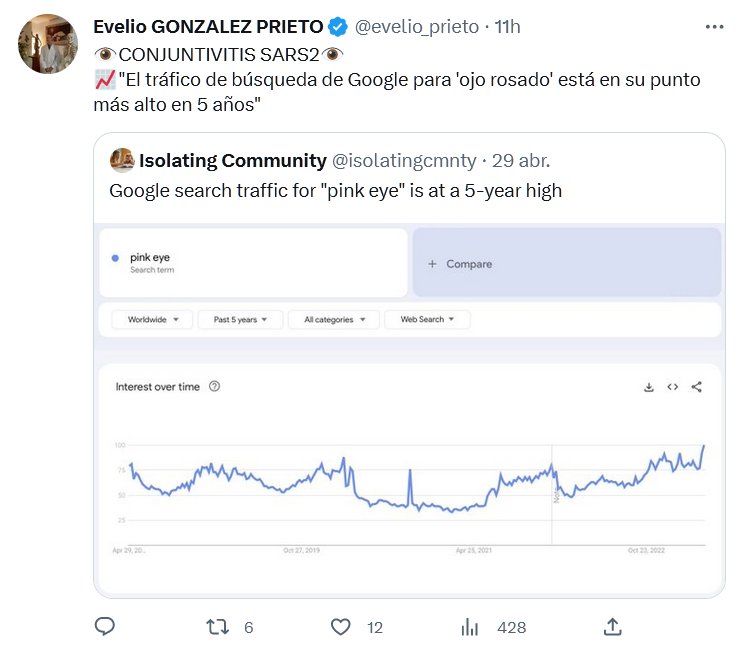Download the Interest over time chart
The height and width of the screenshot is (650, 742).
(648, 387)
